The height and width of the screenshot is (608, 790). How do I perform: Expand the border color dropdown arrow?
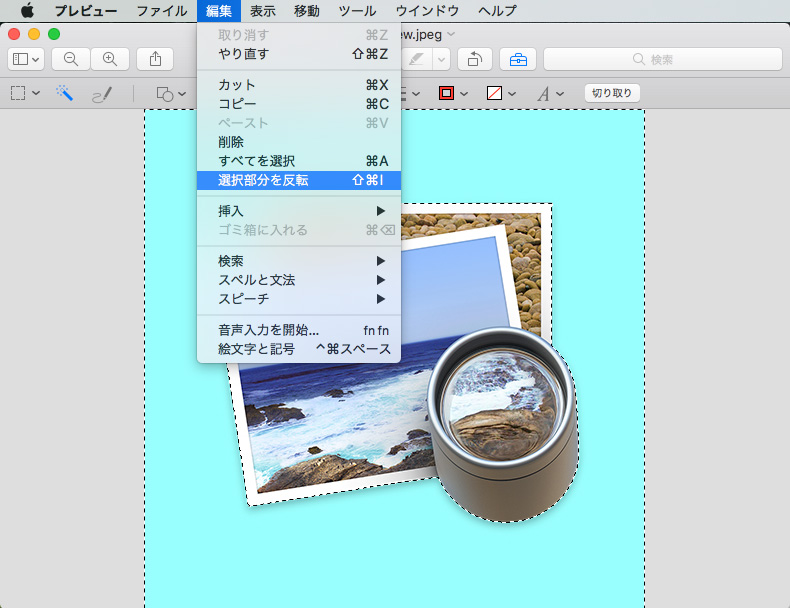[x=464, y=94]
